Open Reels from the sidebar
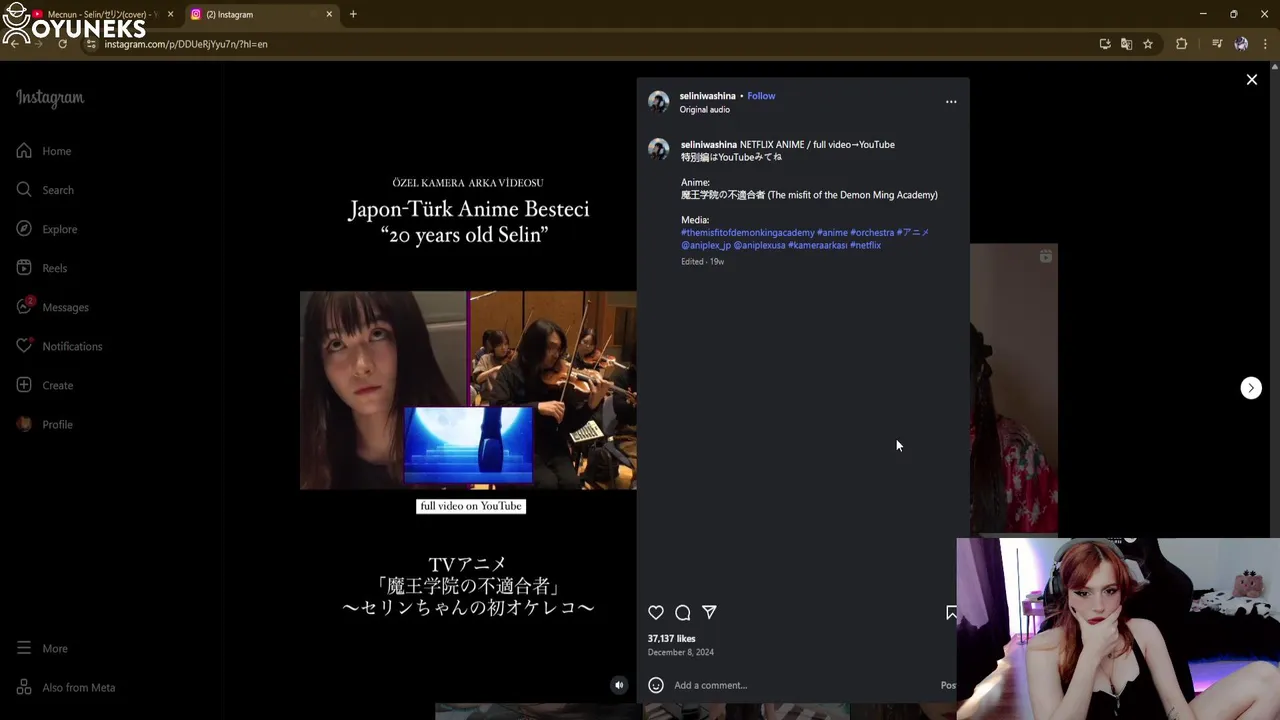 42,268
